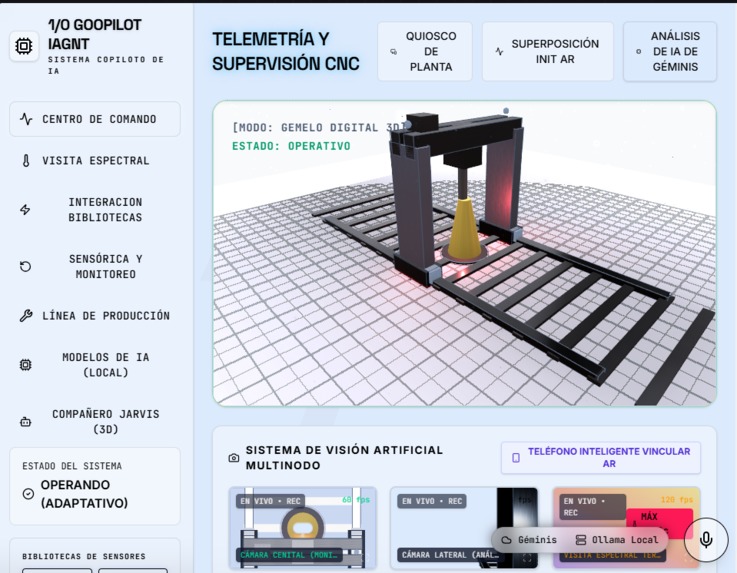Start Superposición Init AR
The image size is (737, 573).
[x=548, y=52]
